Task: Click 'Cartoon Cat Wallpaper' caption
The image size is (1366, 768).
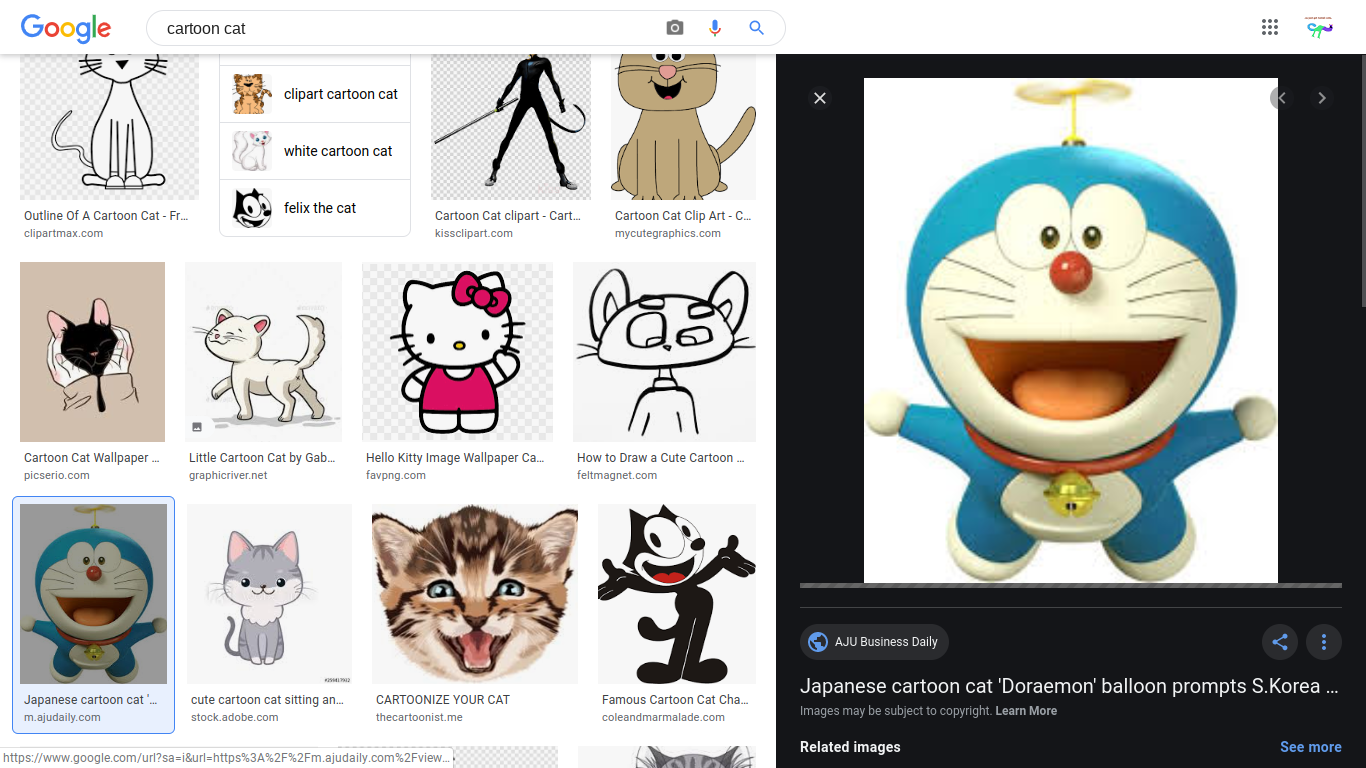Action: [92, 458]
